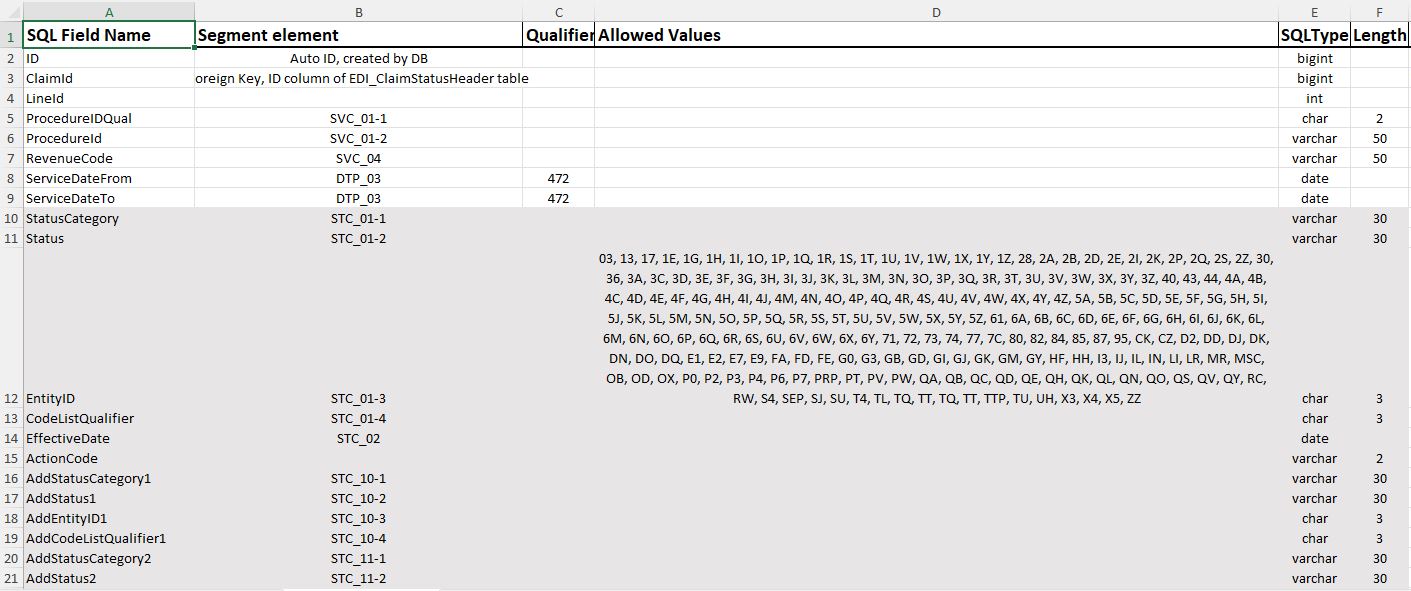Click the AddStatusCategory2 cell

point(109,558)
